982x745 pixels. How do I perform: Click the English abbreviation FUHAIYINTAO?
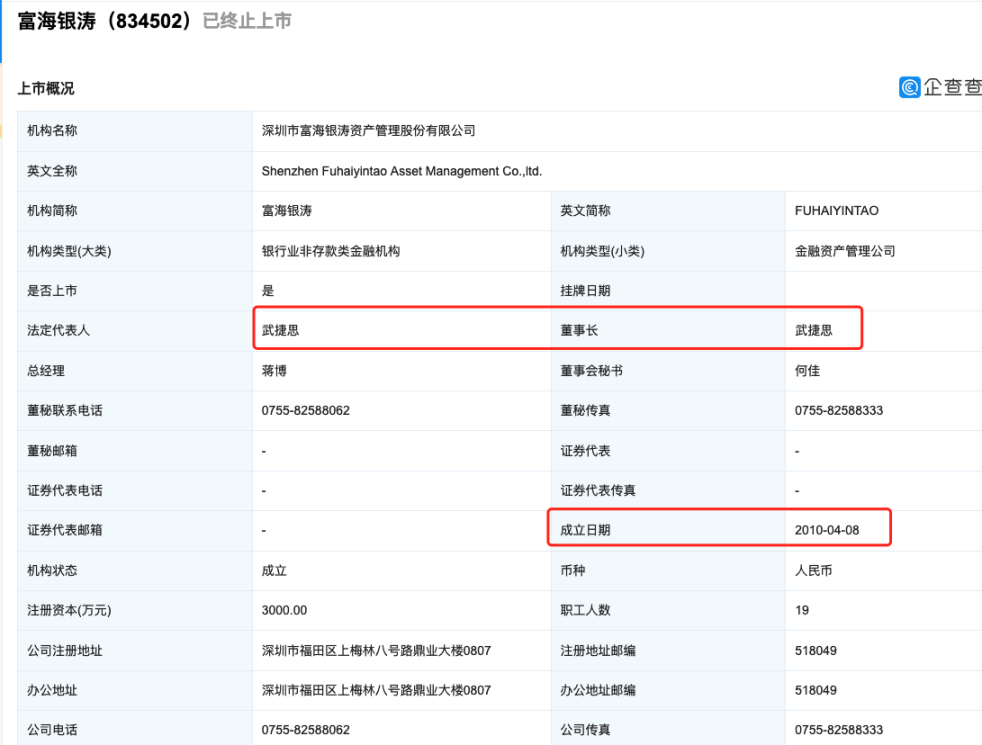[837, 211]
